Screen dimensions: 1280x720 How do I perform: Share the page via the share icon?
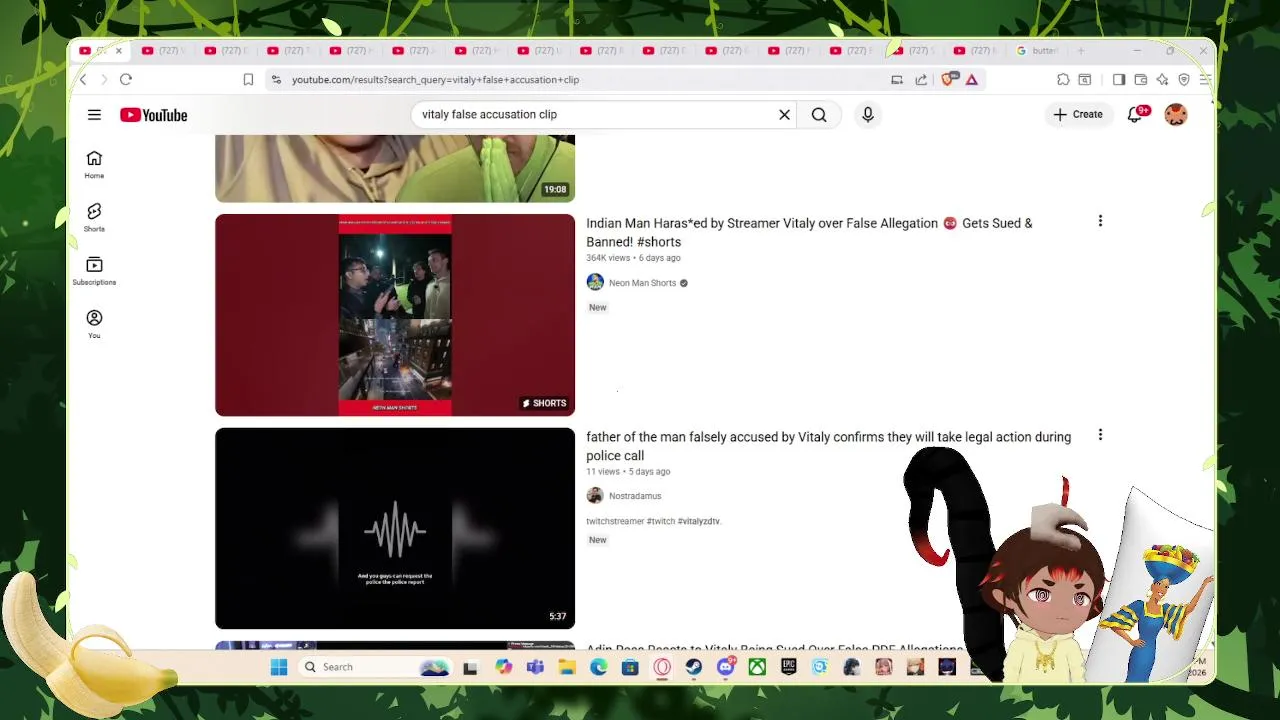pyautogui.click(x=921, y=80)
